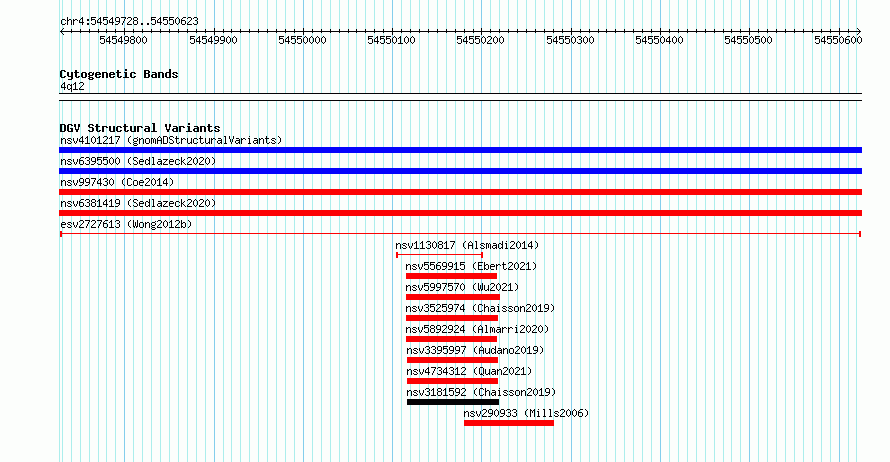Screen dimensions: 890x462
Task: Select the blue bar under nsv4101217
Action: (460, 150)
